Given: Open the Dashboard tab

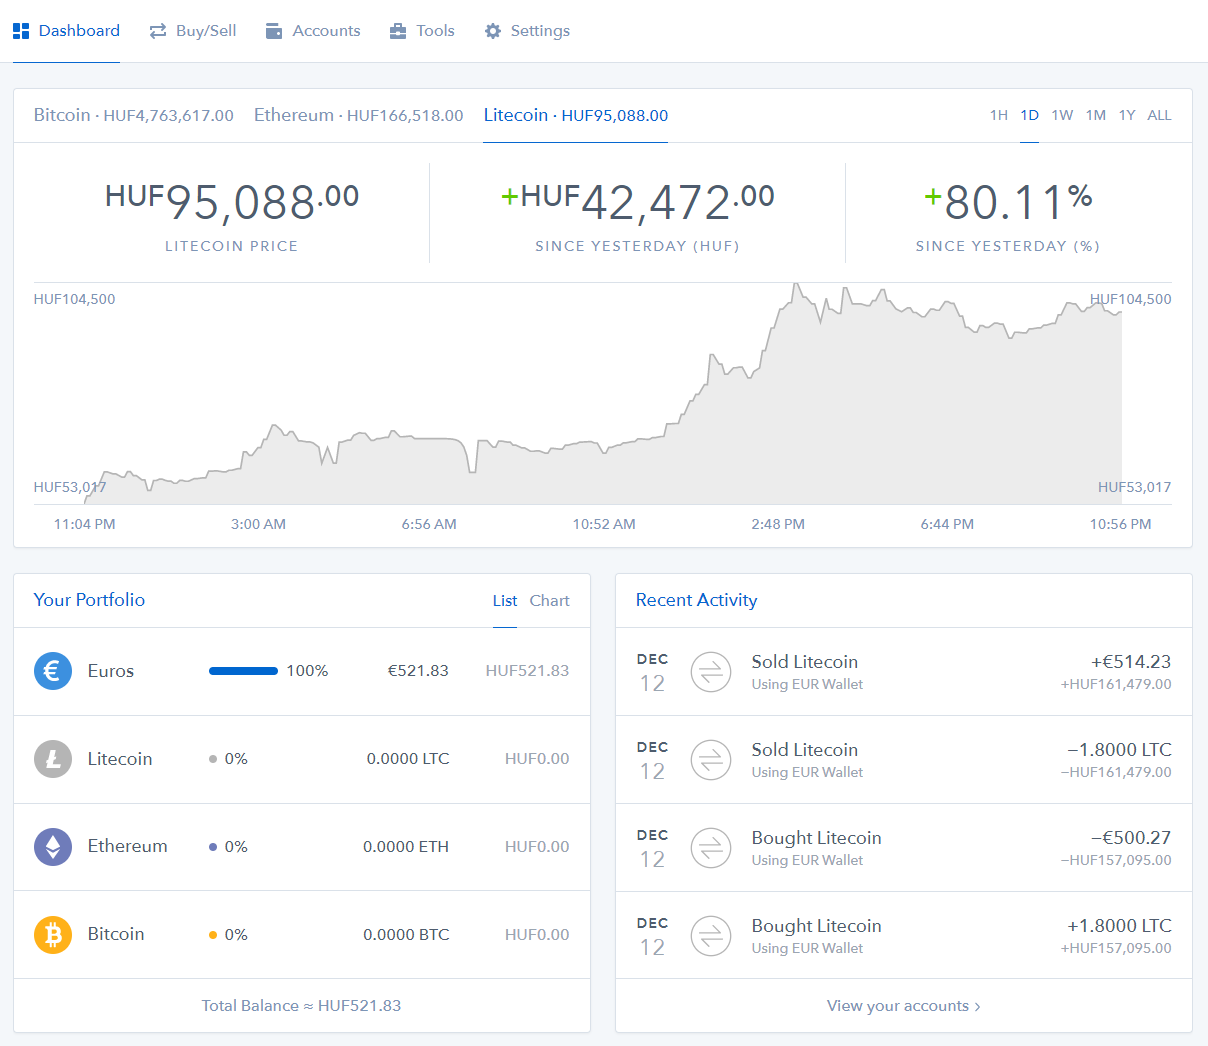Looking at the screenshot, I should coord(66,31).
